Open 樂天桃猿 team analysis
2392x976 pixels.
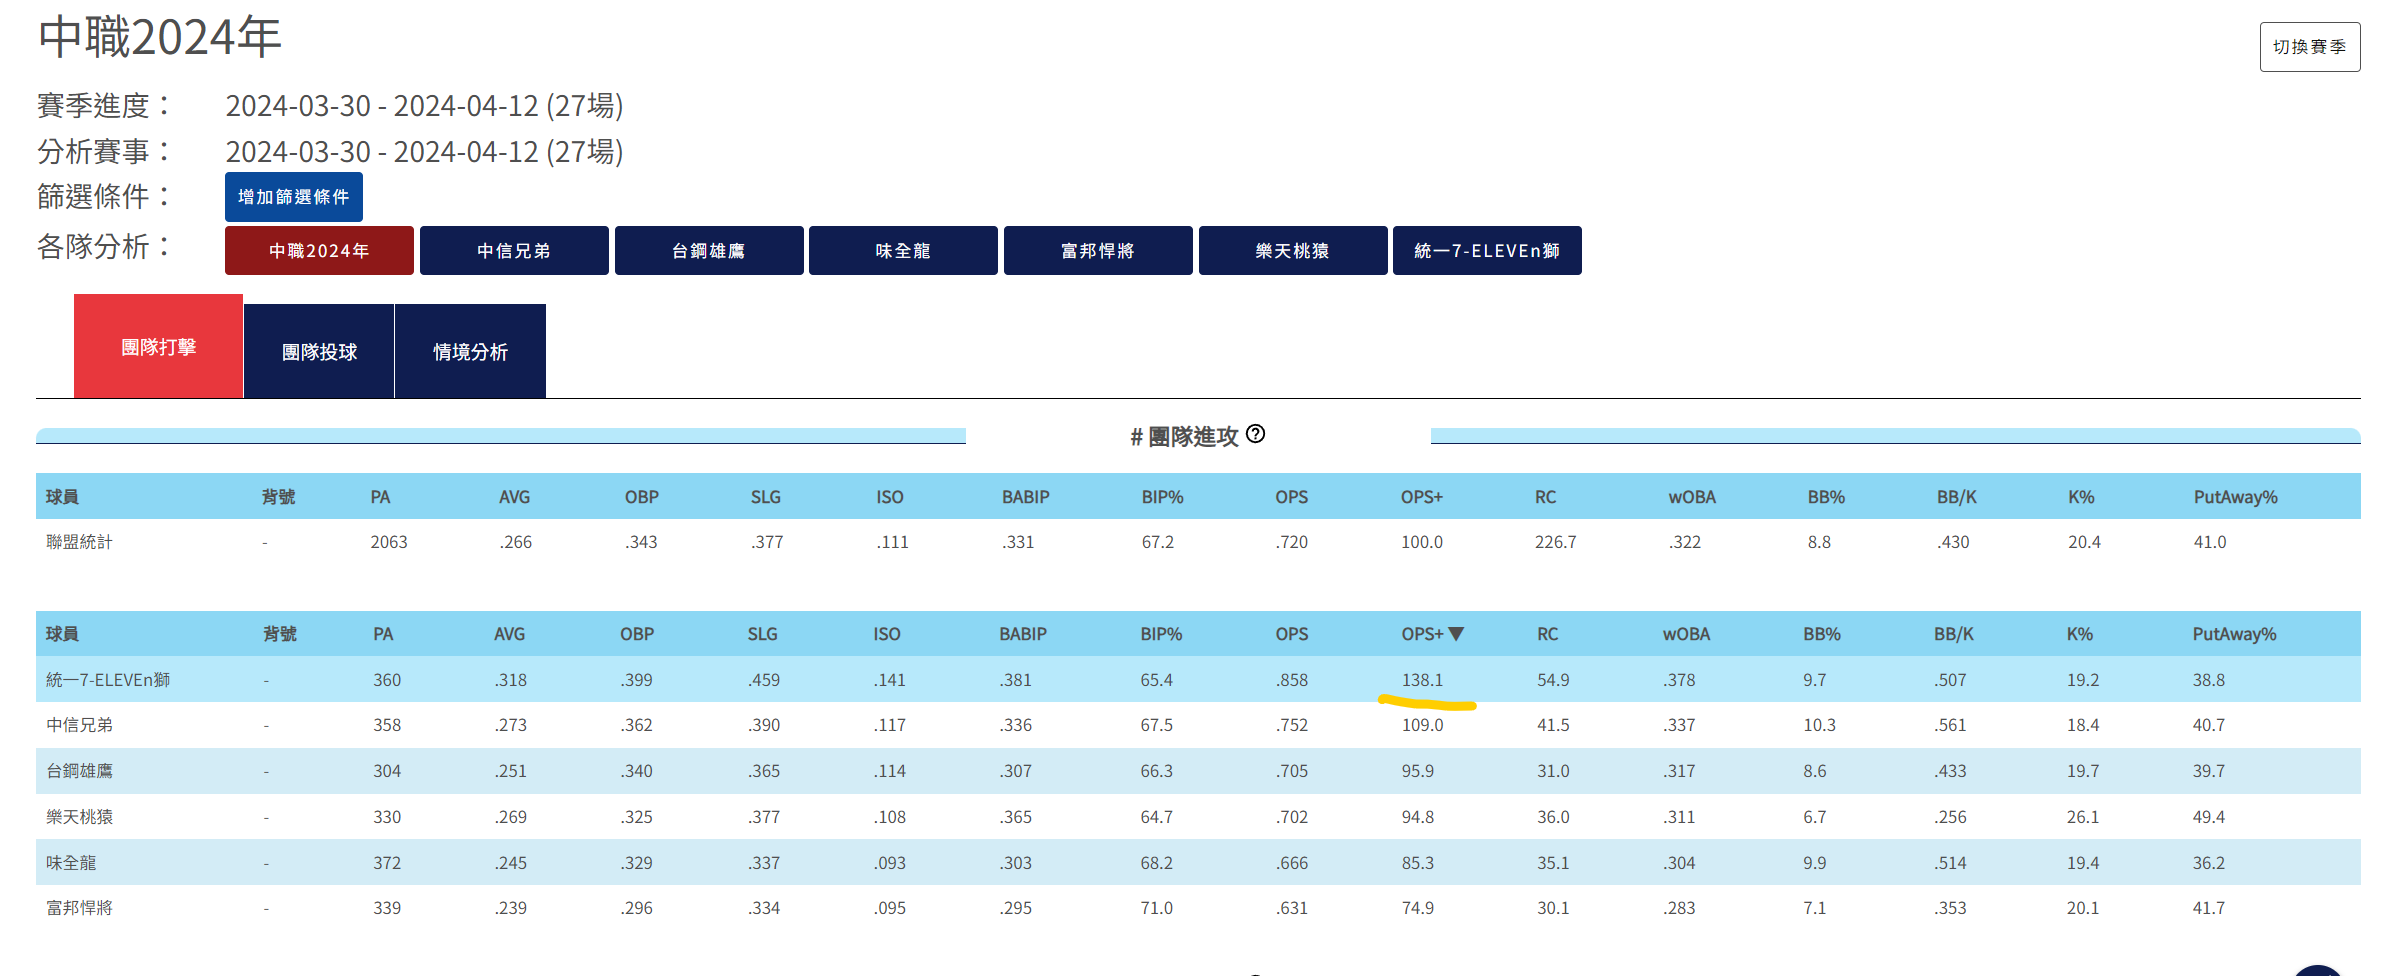(x=1292, y=251)
